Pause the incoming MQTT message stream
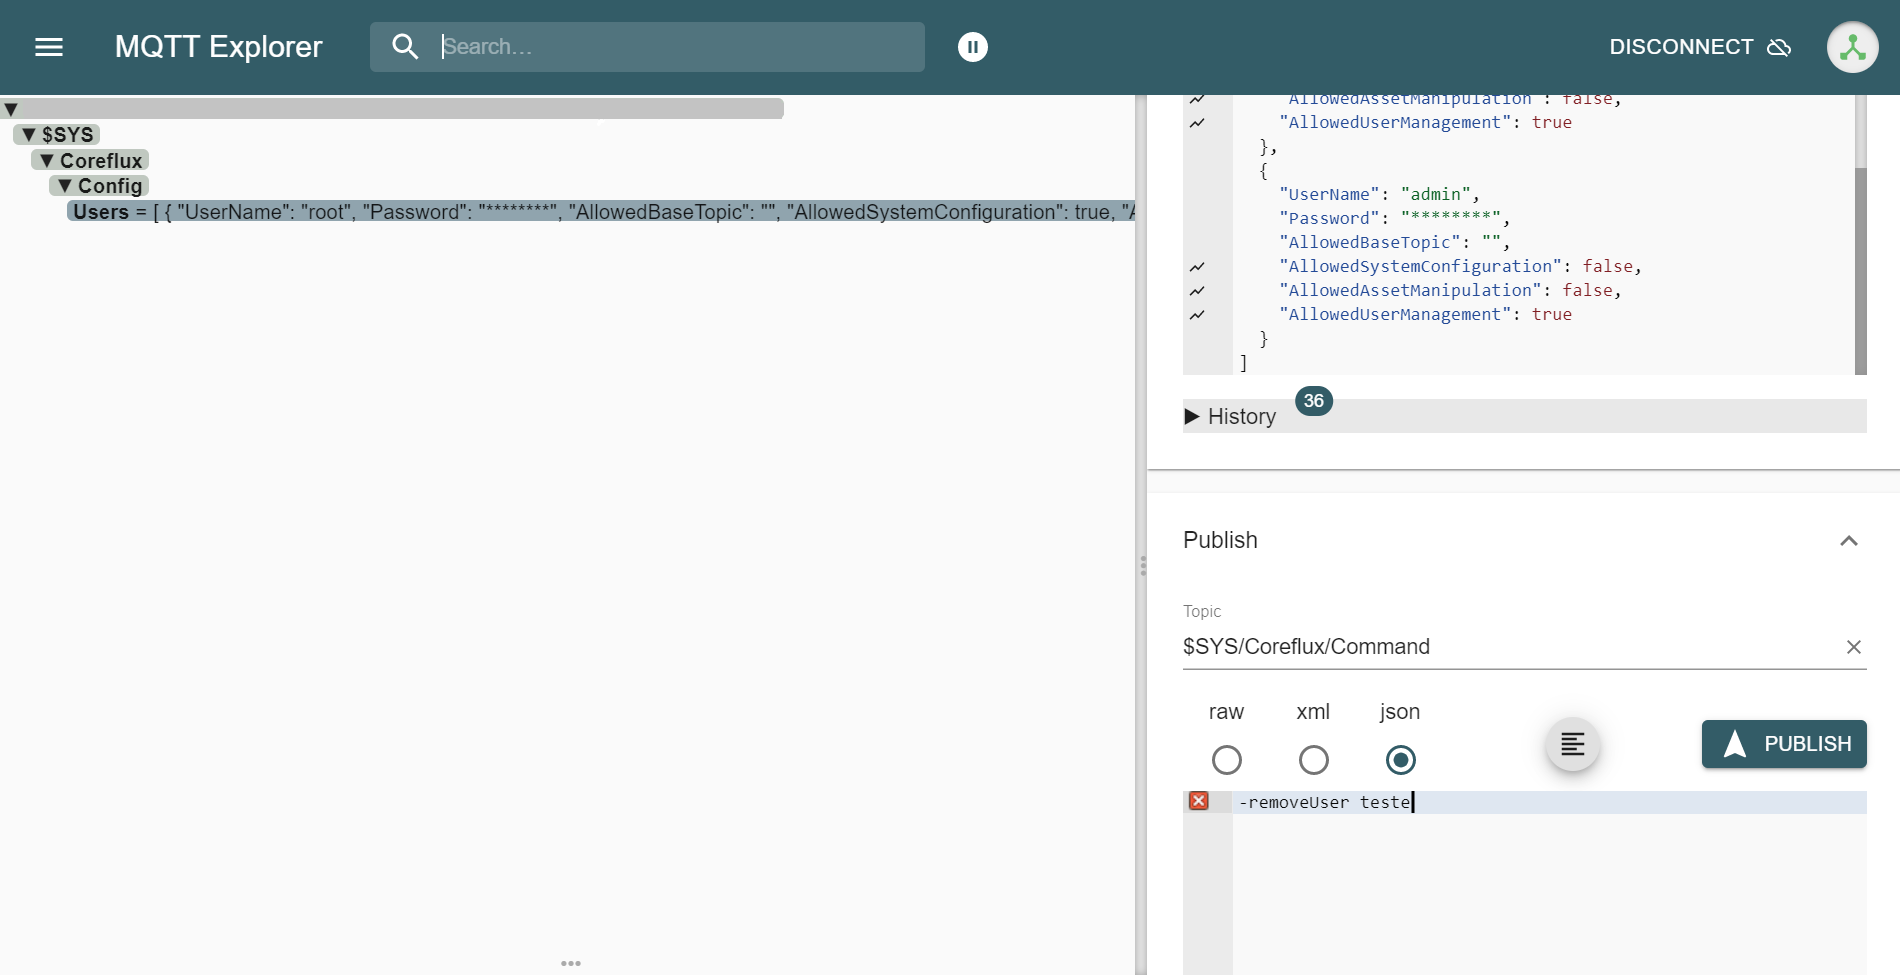Image resolution: width=1900 pixels, height=975 pixels. (x=972, y=47)
